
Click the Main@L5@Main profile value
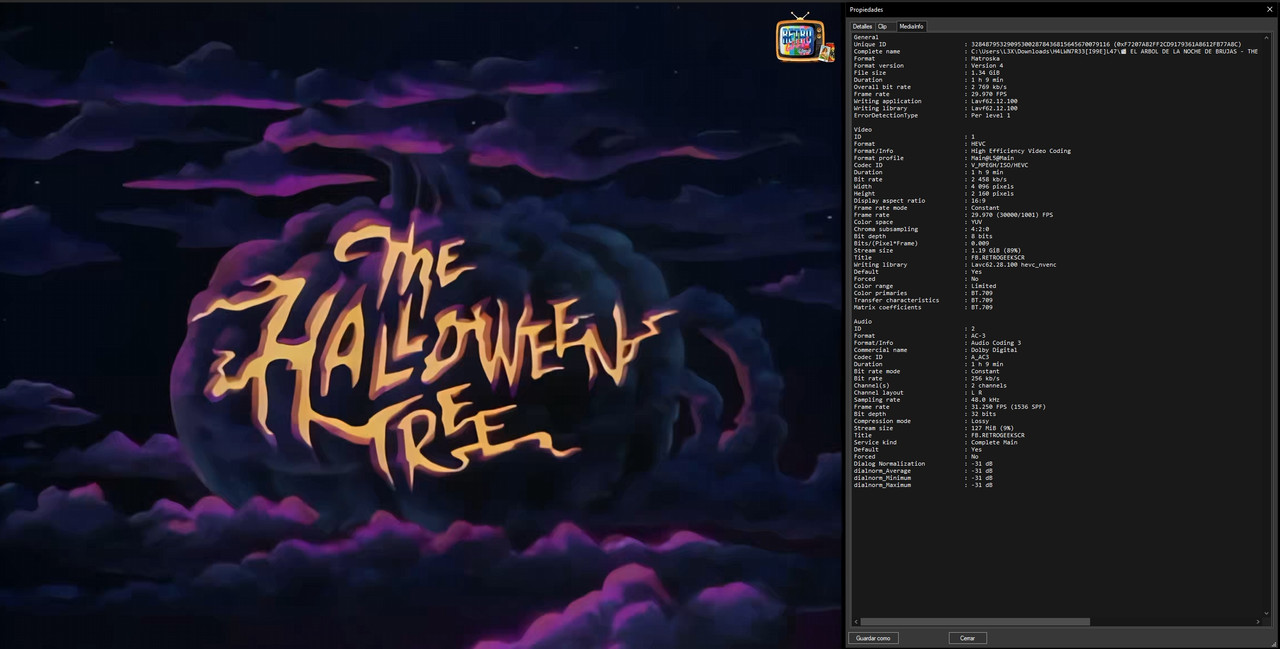992,158
